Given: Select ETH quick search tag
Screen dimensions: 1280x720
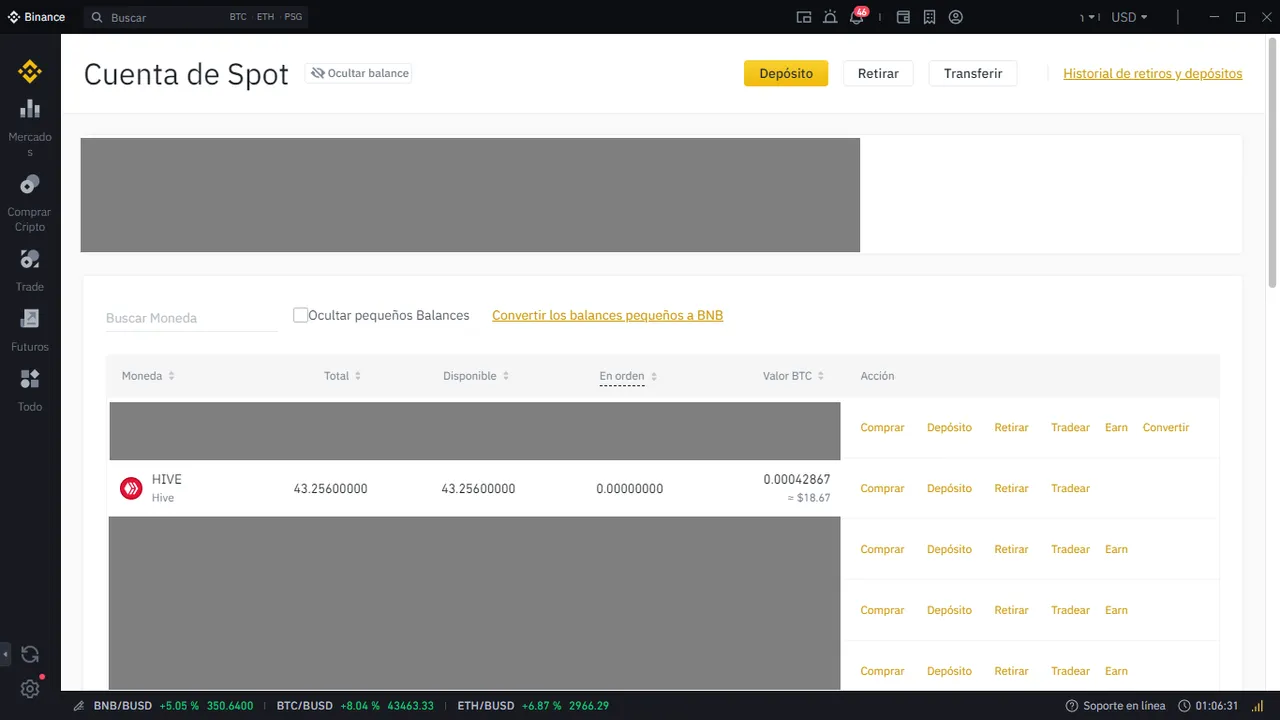Looking at the screenshot, I should [x=265, y=17].
